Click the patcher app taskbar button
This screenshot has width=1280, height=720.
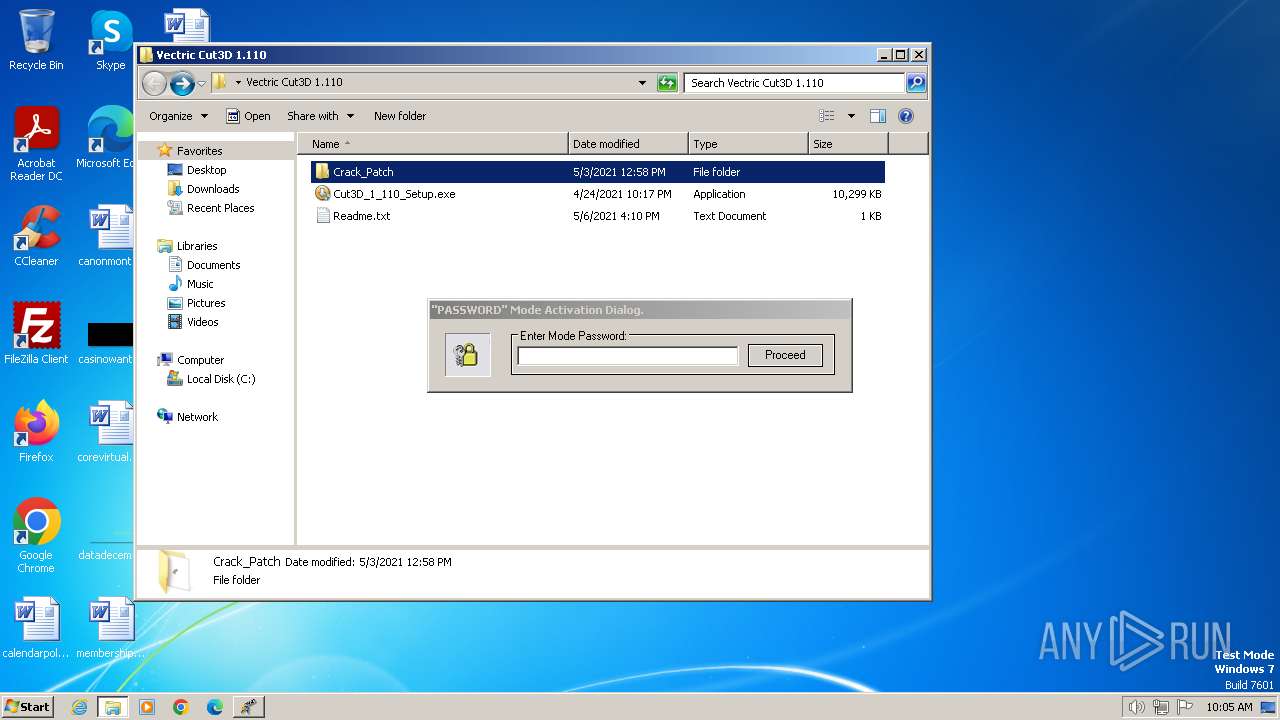point(249,707)
